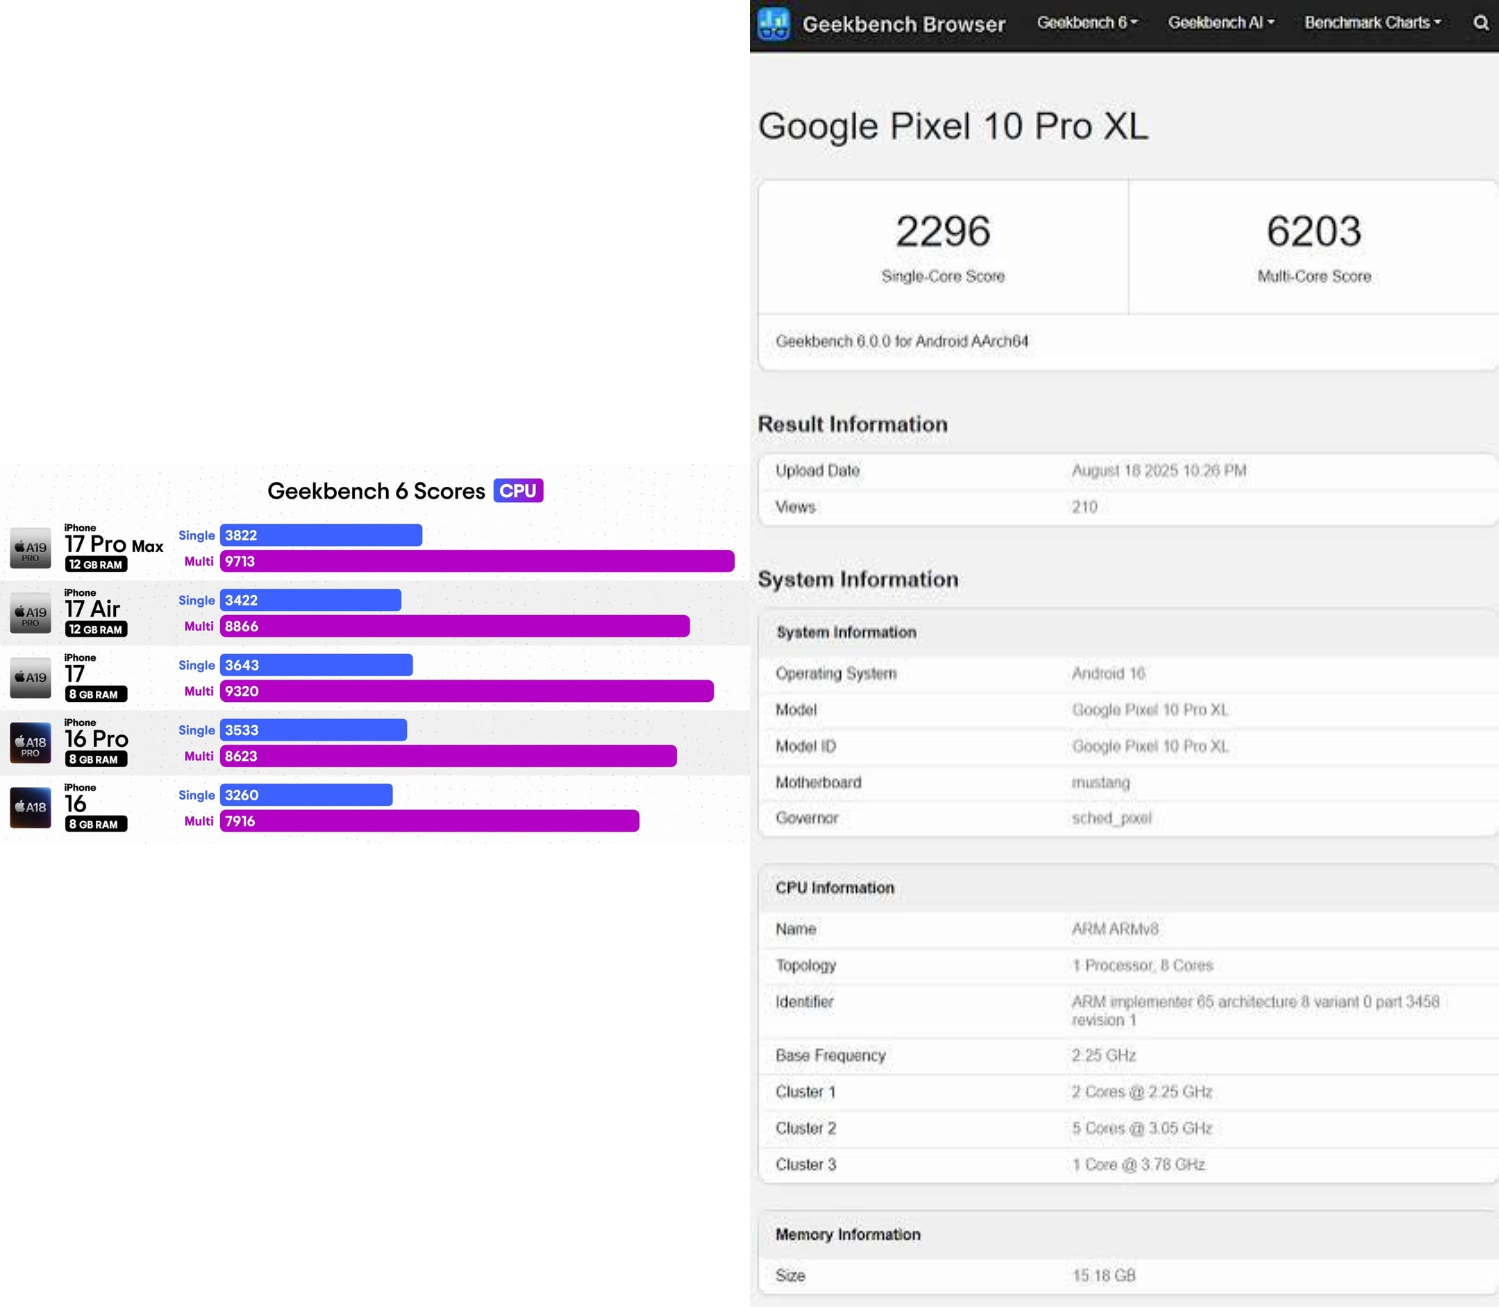Select the 3822 single-core bar for 17 Pro Max
The image size is (1499, 1307).
[x=321, y=535]
